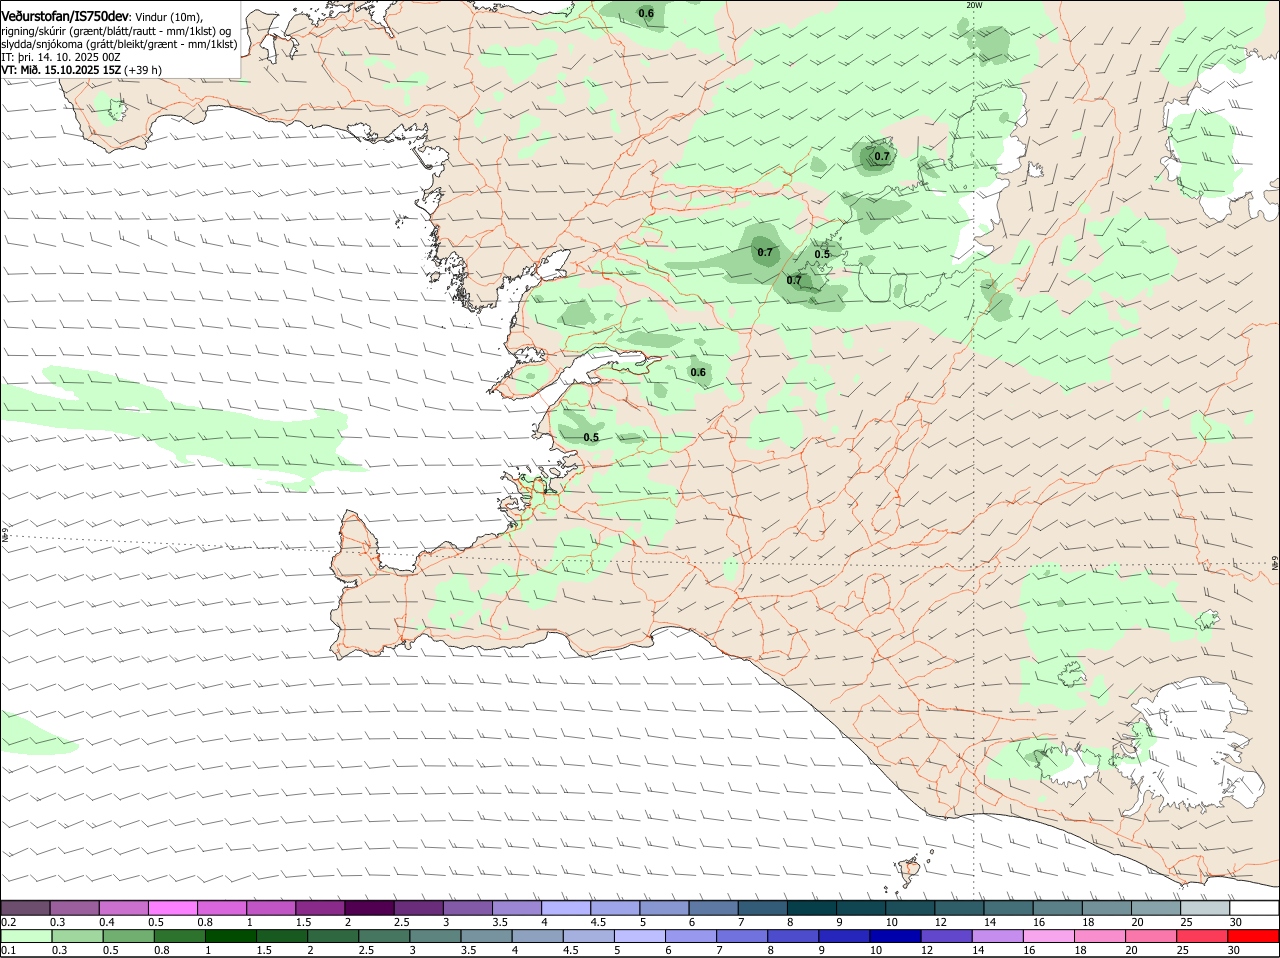Pick the hot pink swatch labeled 20

[x=1151, y=935]
